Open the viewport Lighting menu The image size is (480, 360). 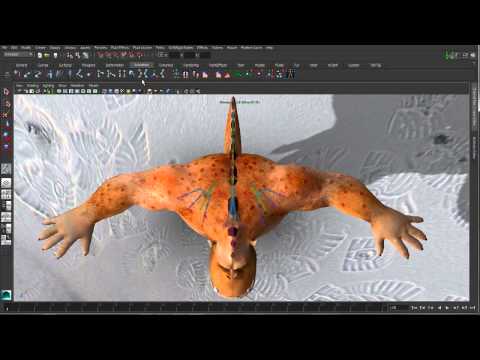(x=48, y=86)
